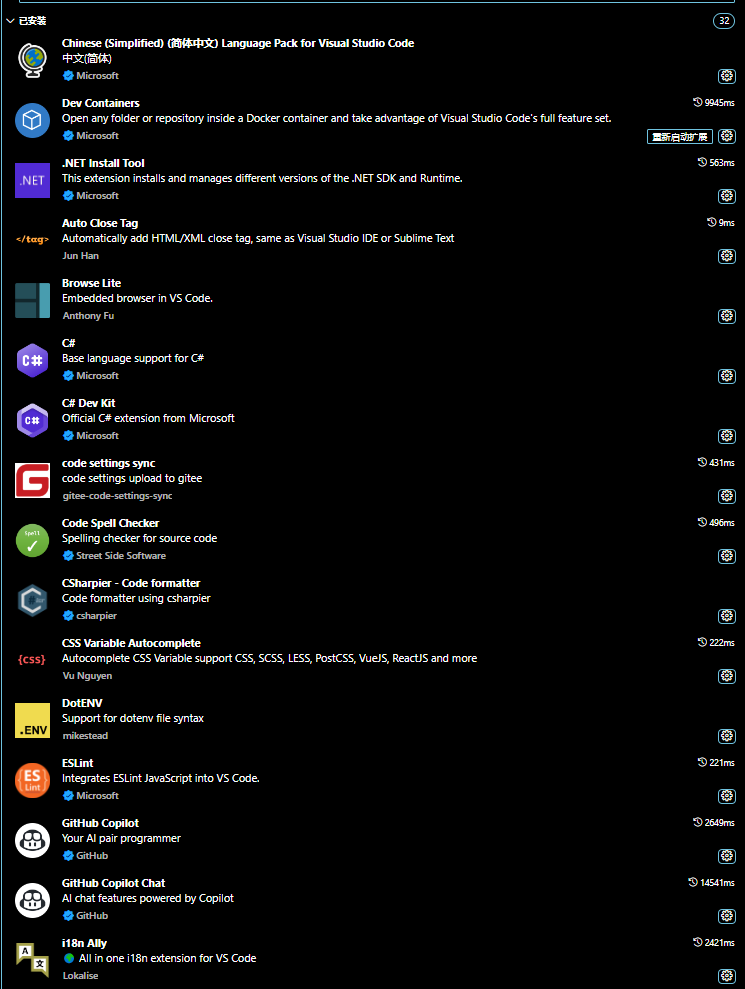This screenshot has height=989, width=745.
Task: Open manage gear for Dev Containers
Action: [x=727, y=136]
